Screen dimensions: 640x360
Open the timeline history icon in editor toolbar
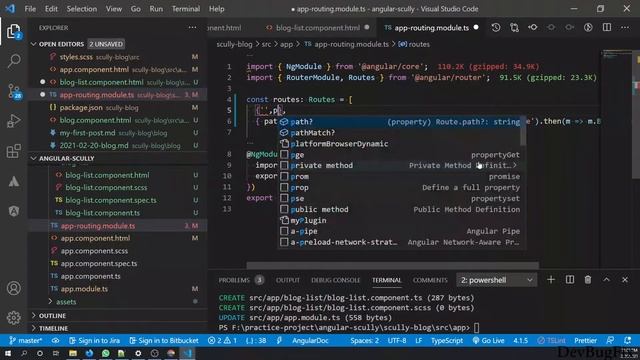point(496,27)
